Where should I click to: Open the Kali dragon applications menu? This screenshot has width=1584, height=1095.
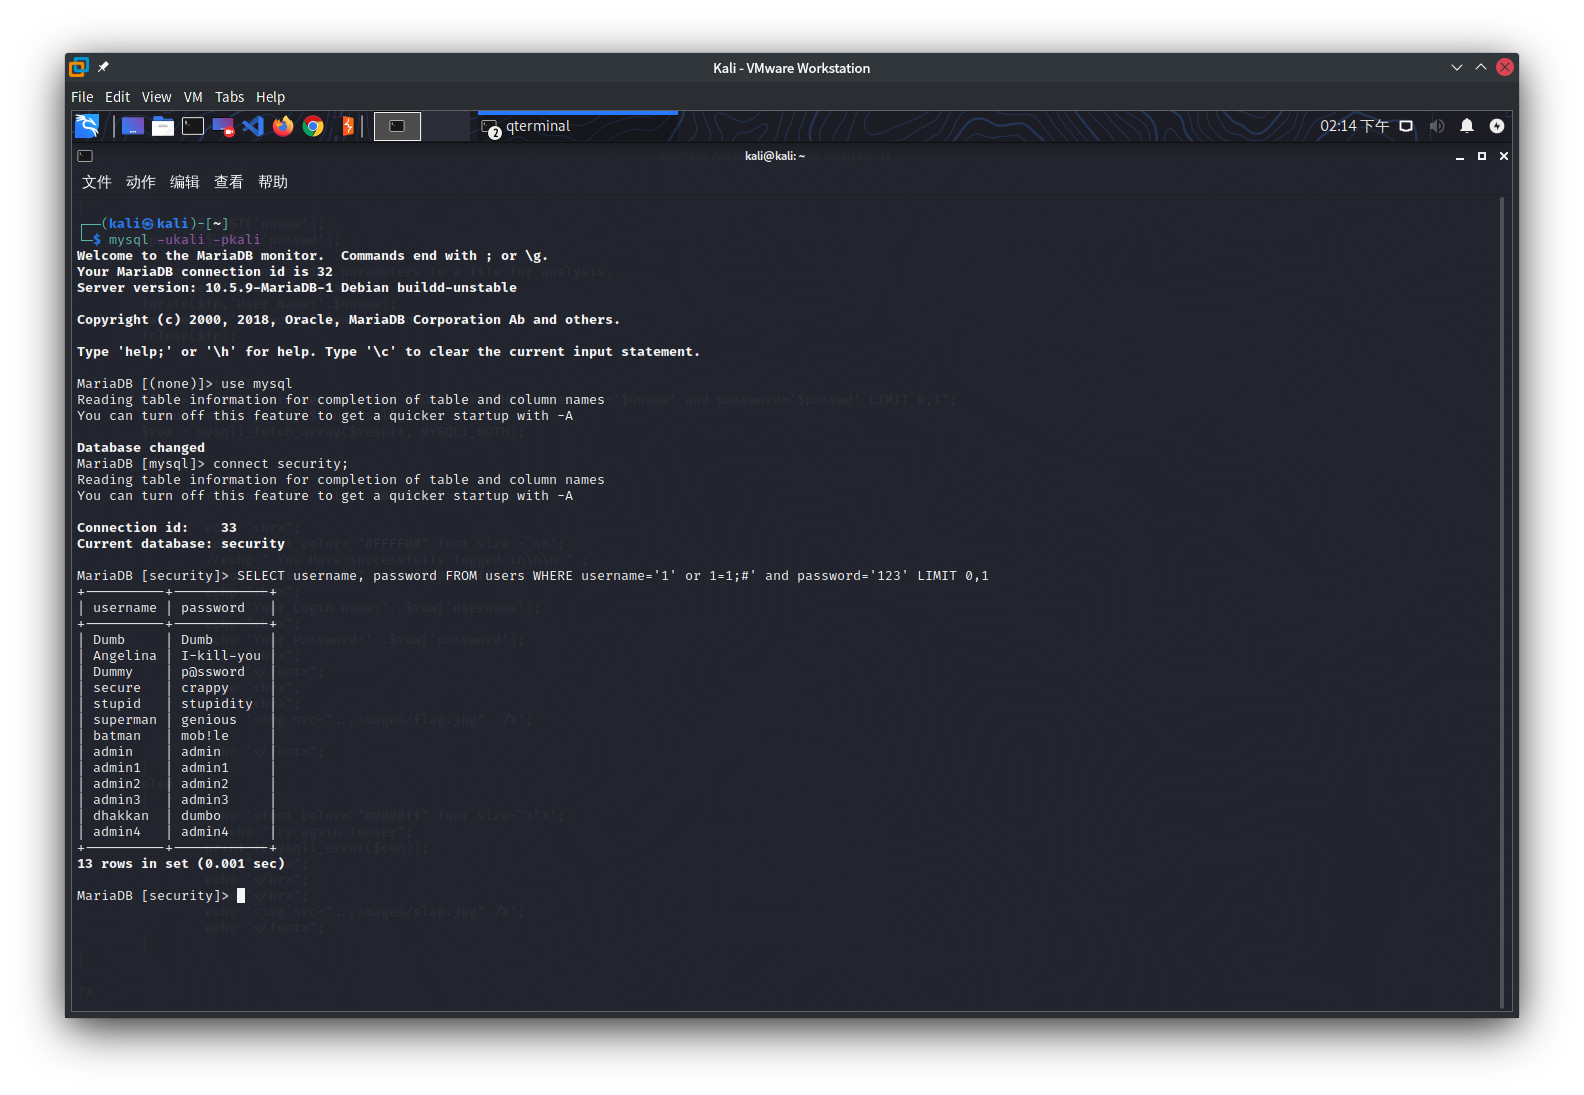pos(87,126)
